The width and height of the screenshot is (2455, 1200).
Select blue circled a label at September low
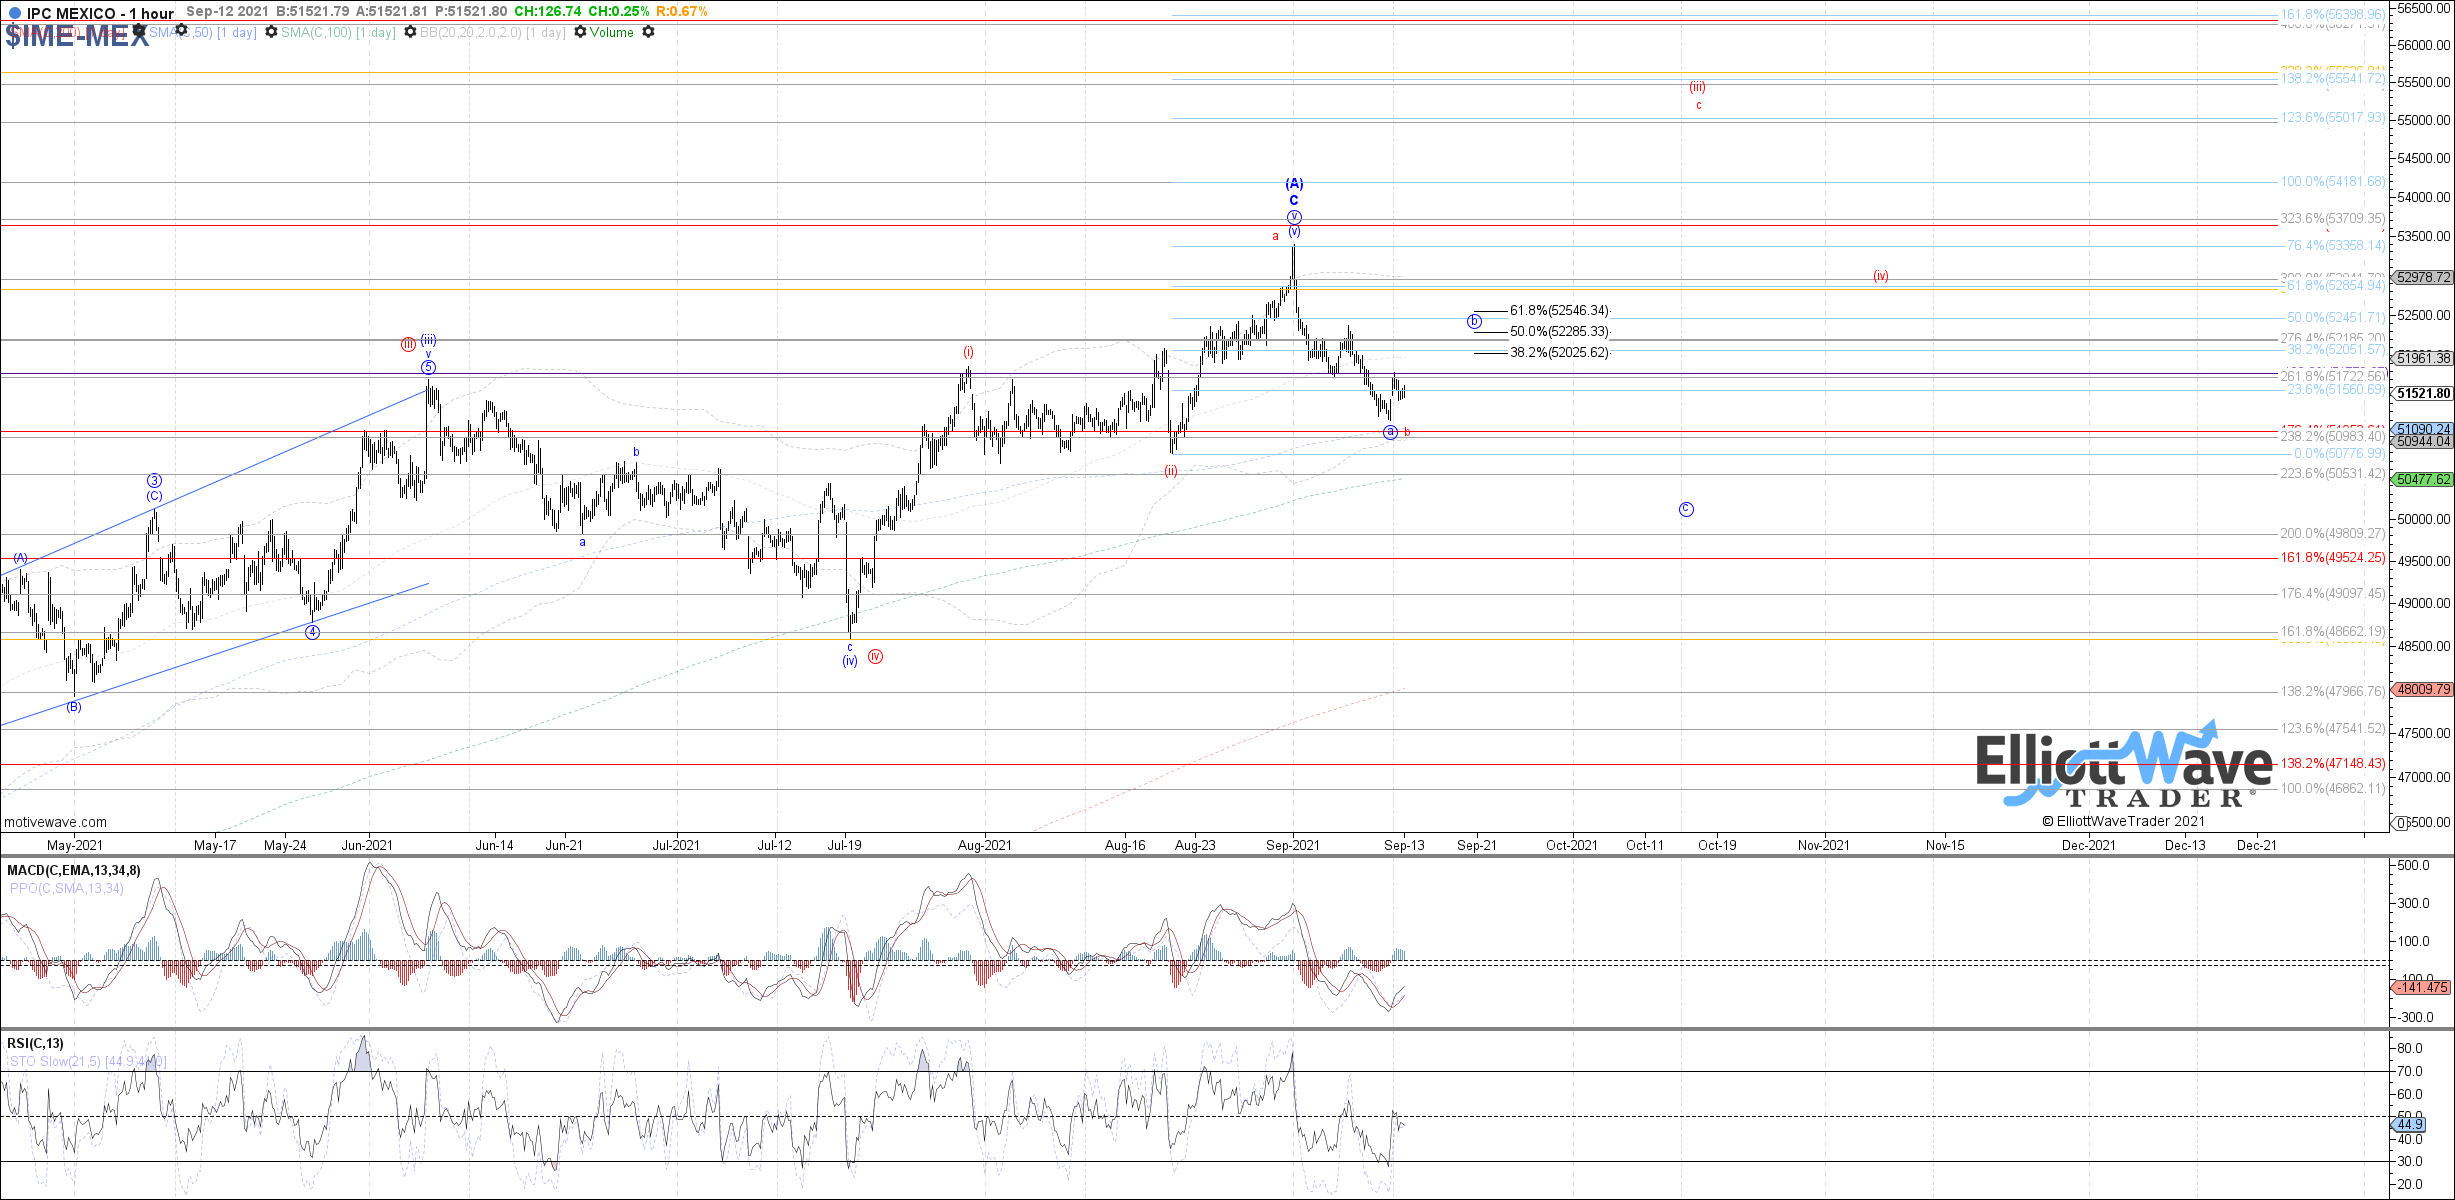[x=1390, y=432]
